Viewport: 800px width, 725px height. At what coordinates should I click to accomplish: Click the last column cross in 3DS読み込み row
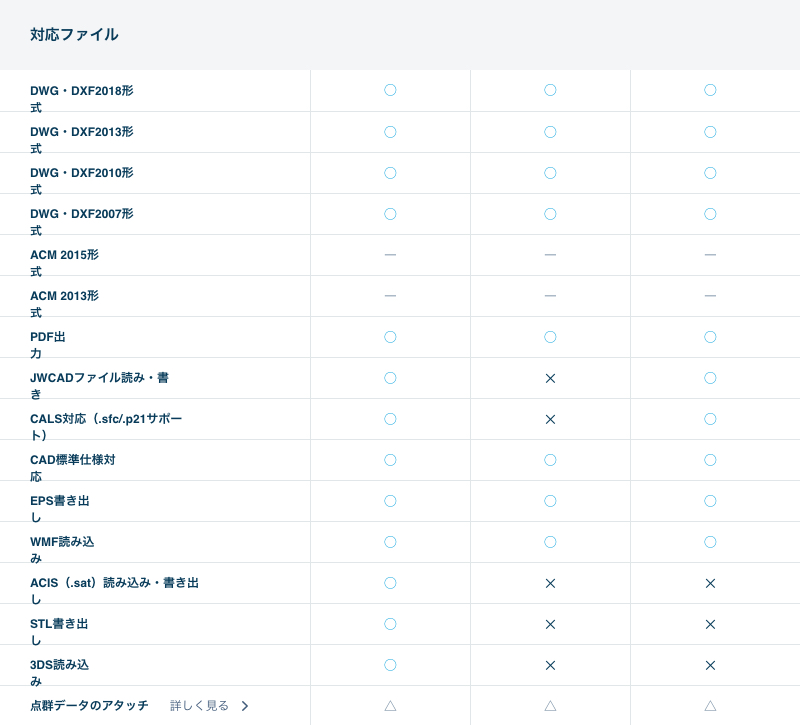(710, 665)
